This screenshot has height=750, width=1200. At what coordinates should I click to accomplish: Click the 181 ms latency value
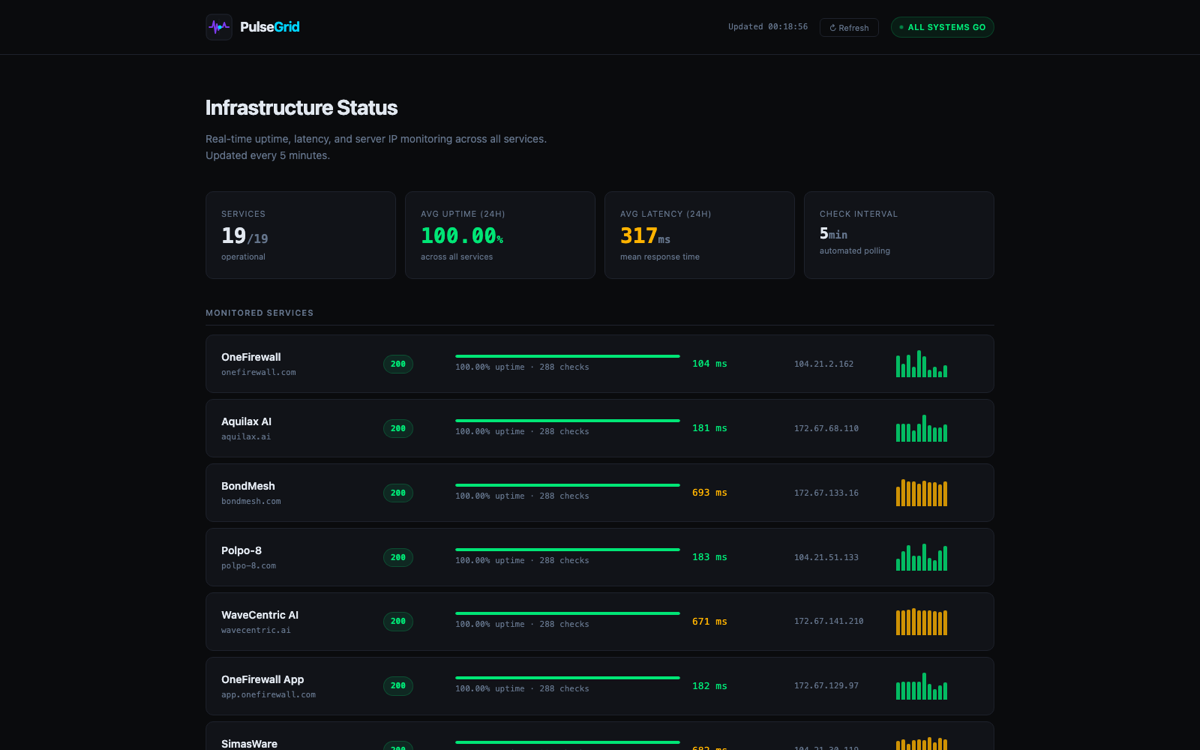click(710, 428)
